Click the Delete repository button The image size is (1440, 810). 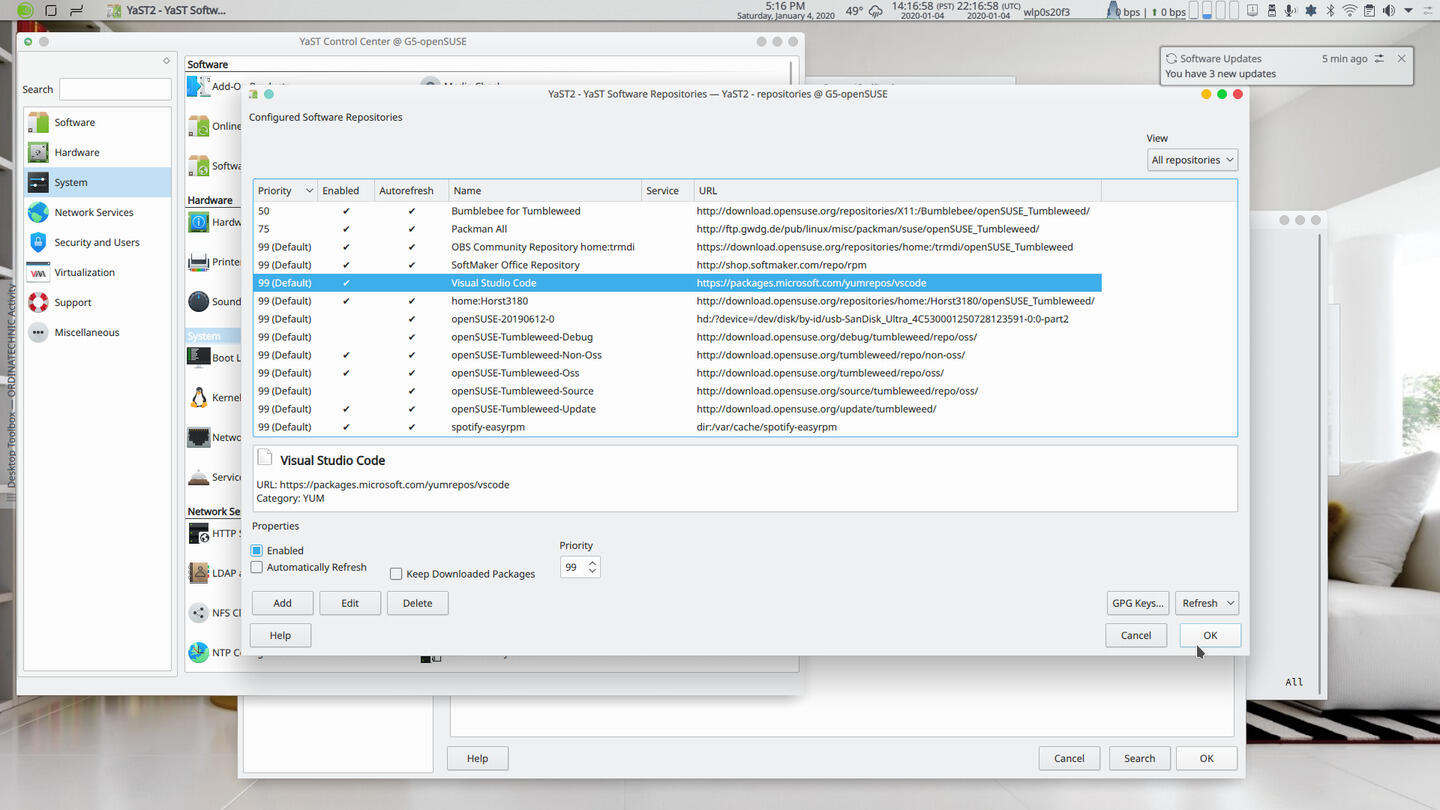(417, 603)
